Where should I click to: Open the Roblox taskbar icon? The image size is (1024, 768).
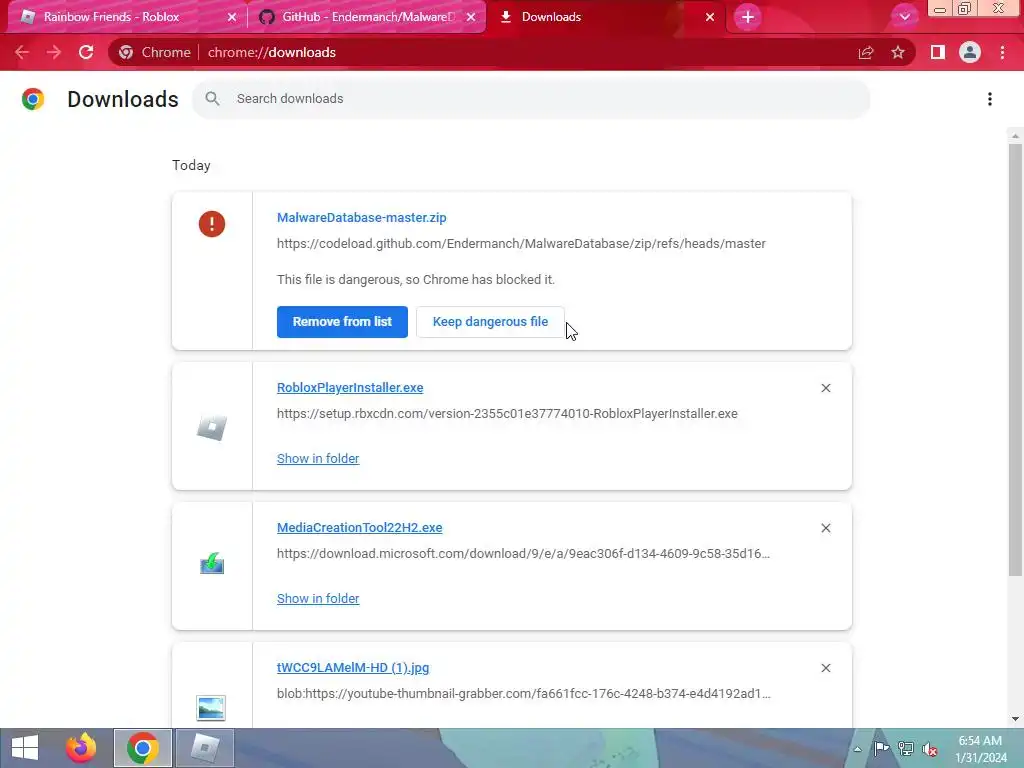[204, 748]
